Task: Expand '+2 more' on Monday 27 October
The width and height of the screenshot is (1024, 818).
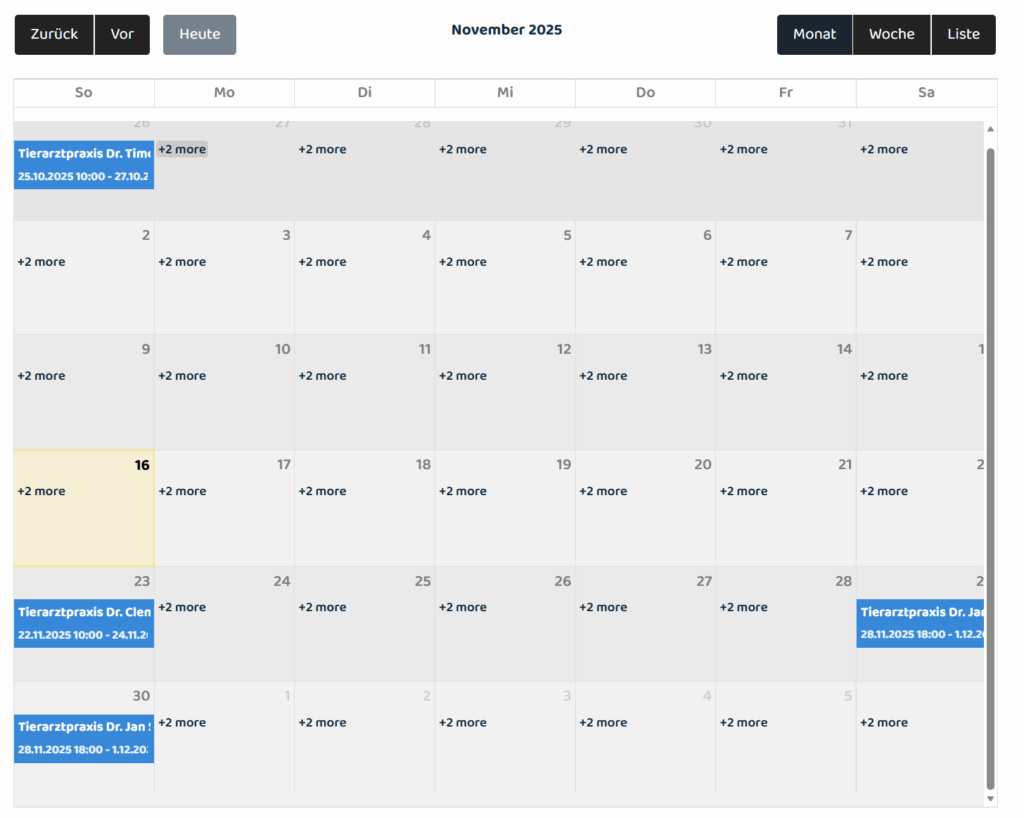Action: pos(182,149)
